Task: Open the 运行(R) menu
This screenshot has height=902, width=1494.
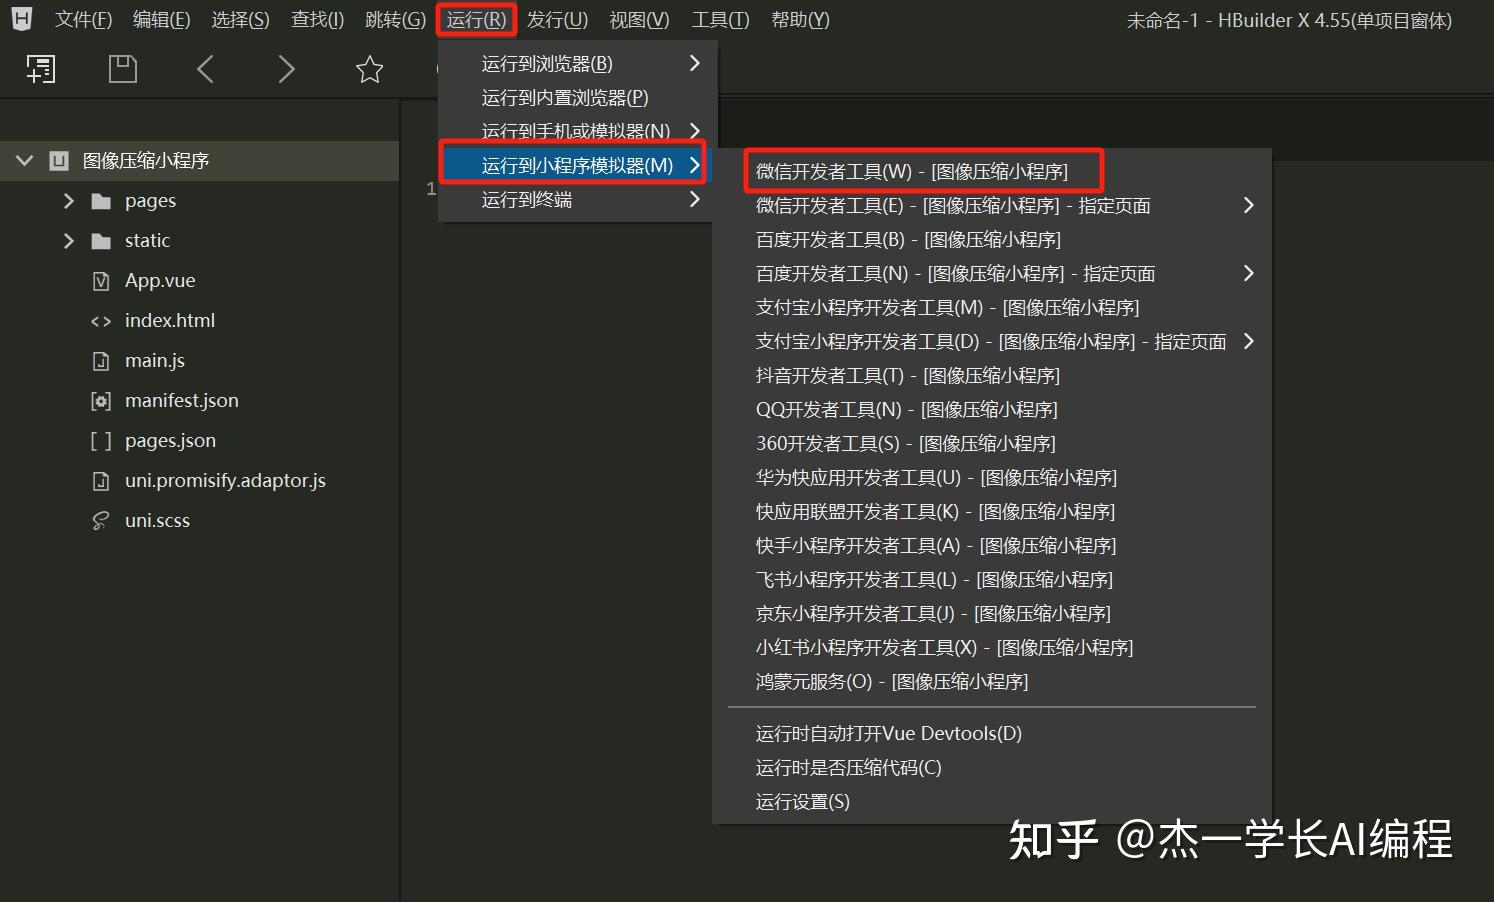Action: [476, 20]
